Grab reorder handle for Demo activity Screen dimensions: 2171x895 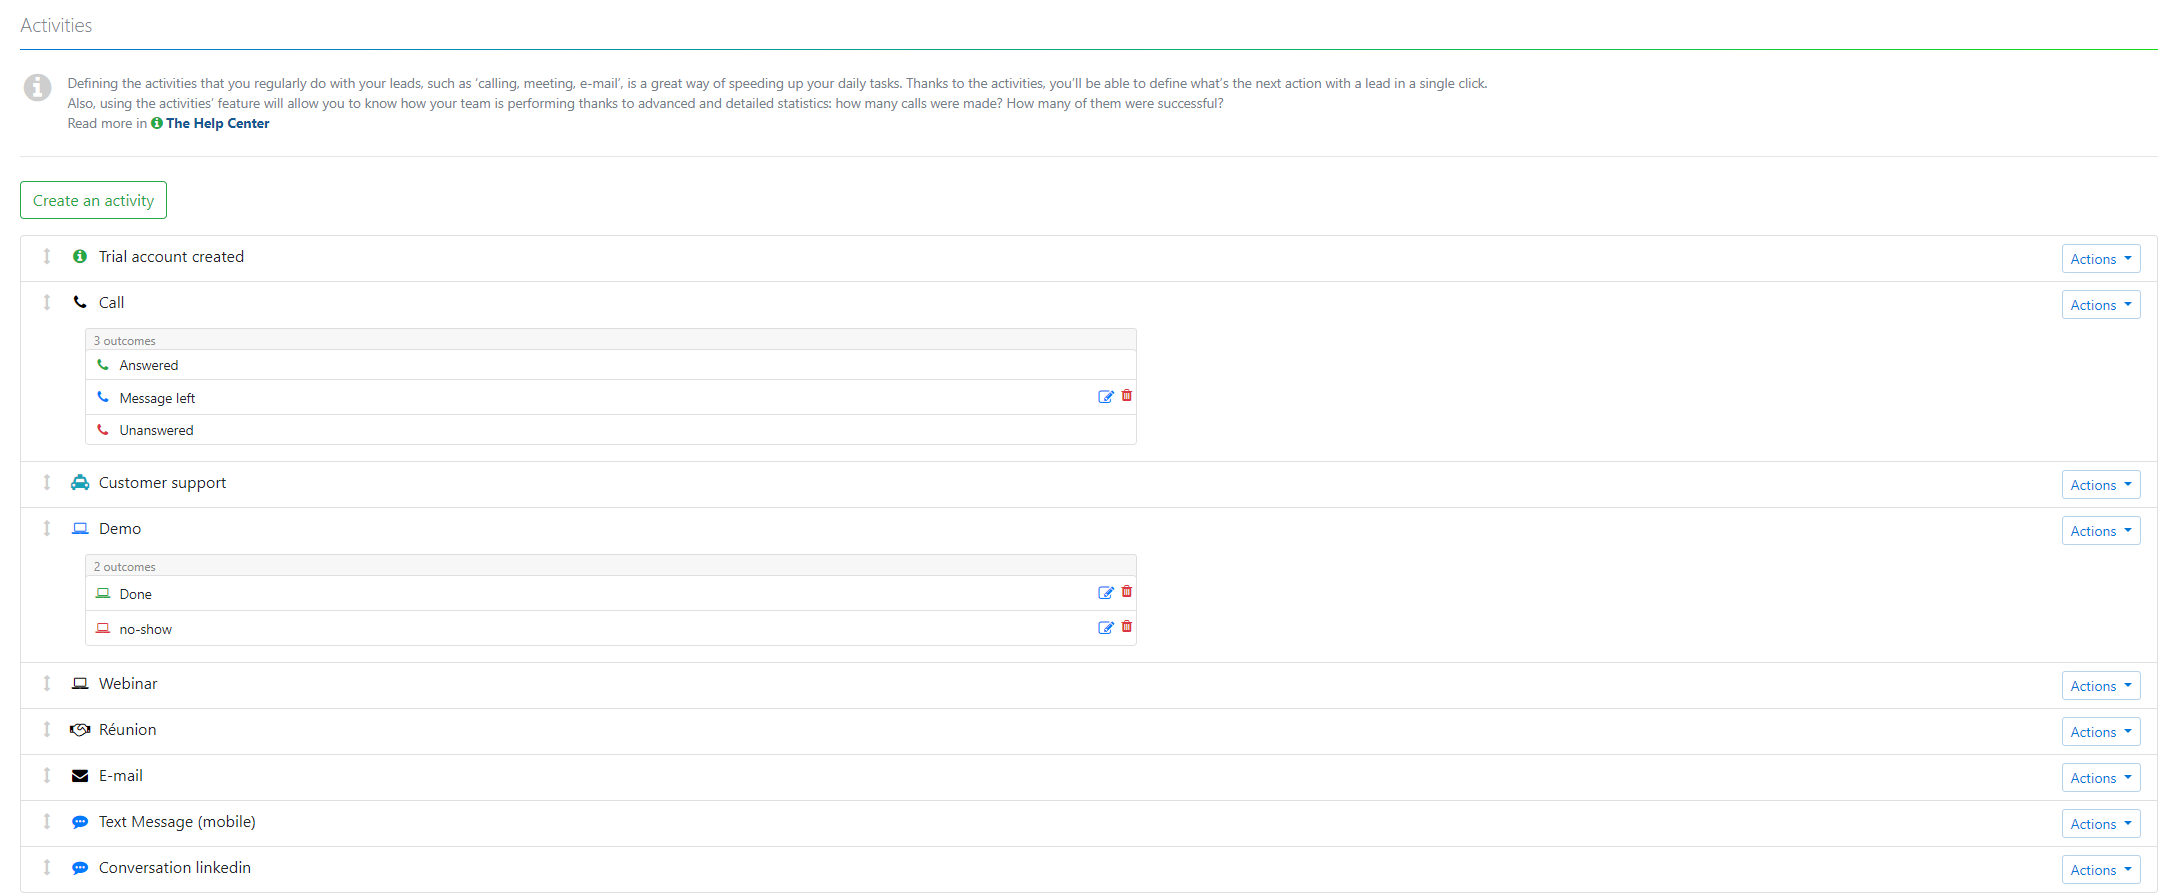[x=47, y=528]
